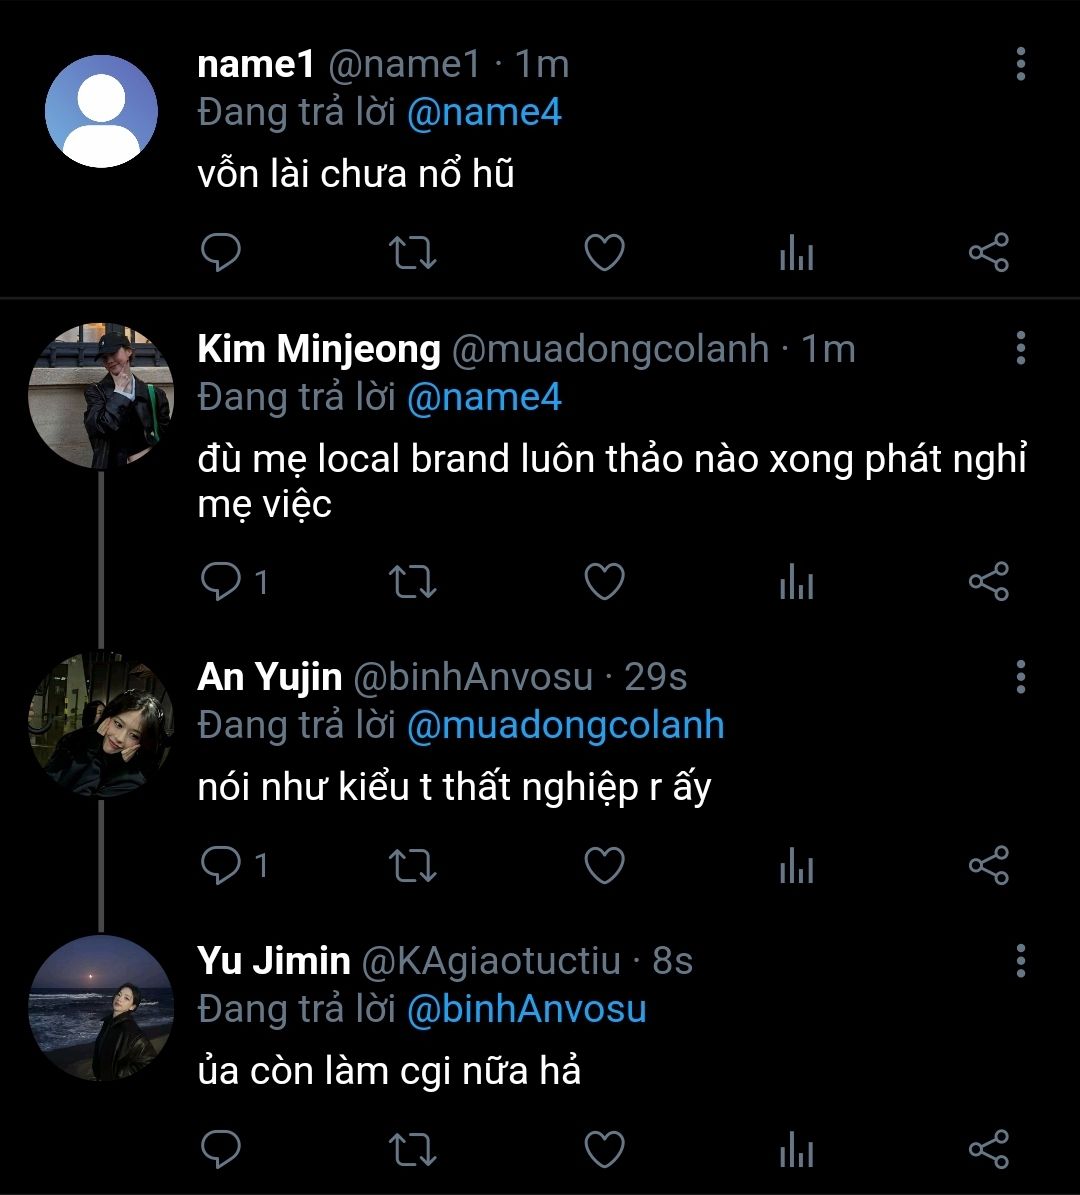Open more options on An Yujin's tweet
The image size is (1080, 1195).
click(x=1020, y=677)
